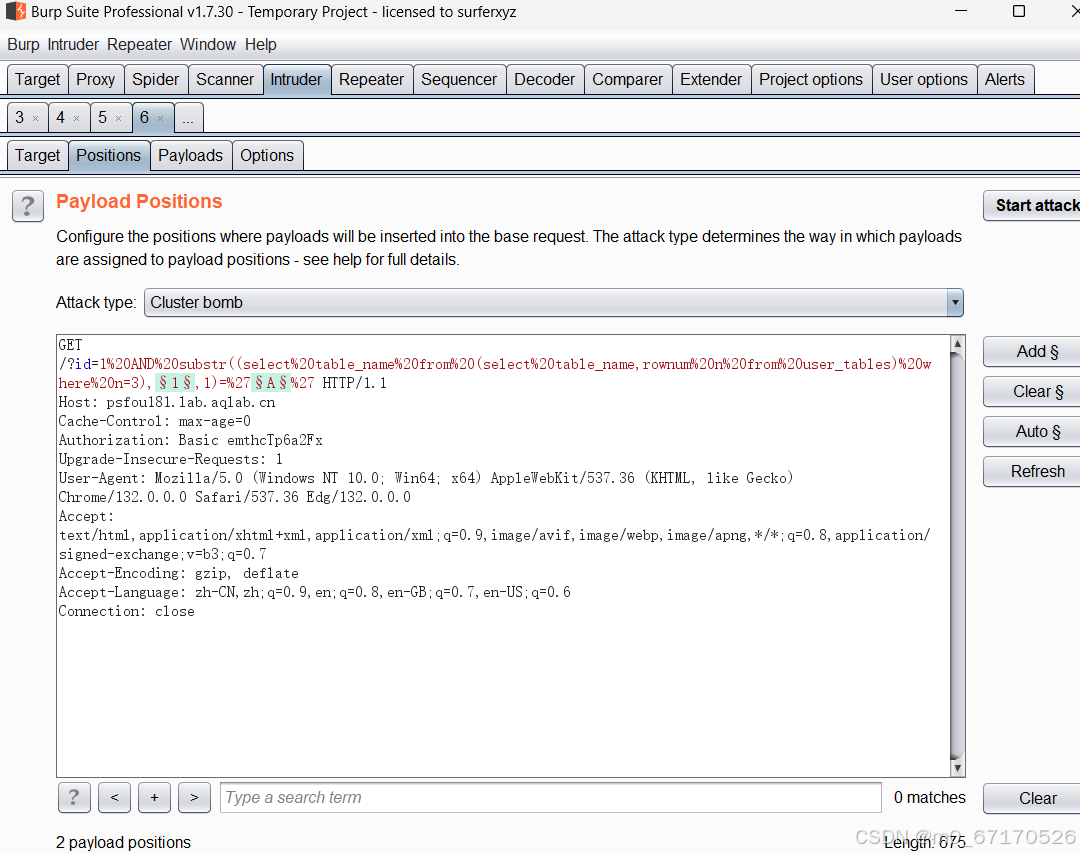Viewport: 1080px width, 854px height.
Task: Click the Auto § button
Action: point(1032,432)
